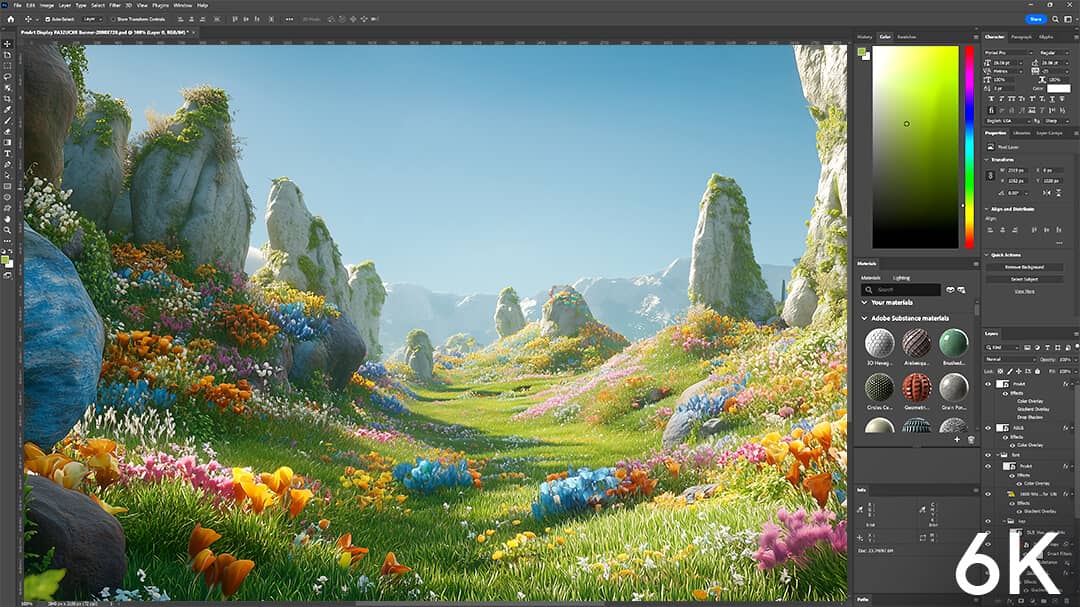This screenshot has height=607, width=1080.
Task: Select the Move tool in the toolbar
Action: (7, 44)
